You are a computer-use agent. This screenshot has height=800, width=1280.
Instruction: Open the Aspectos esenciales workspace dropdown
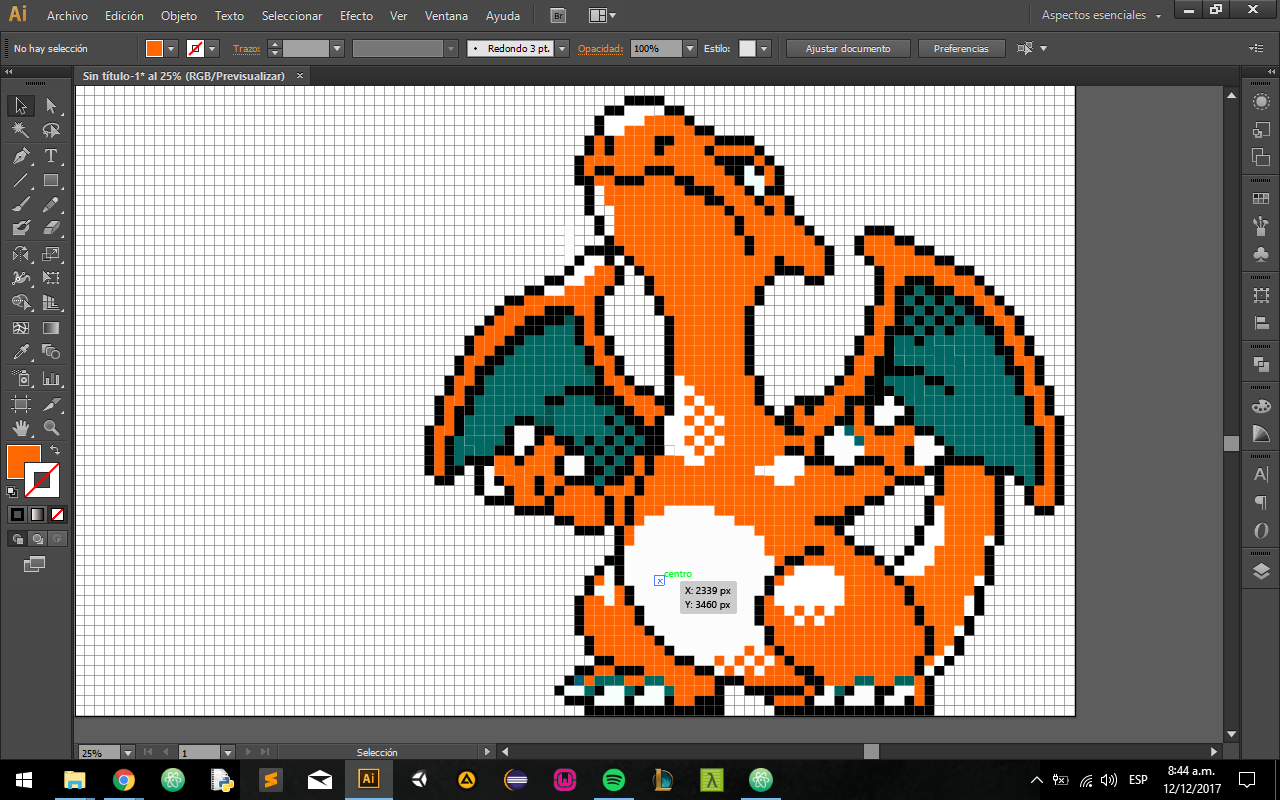[1102, 15]
